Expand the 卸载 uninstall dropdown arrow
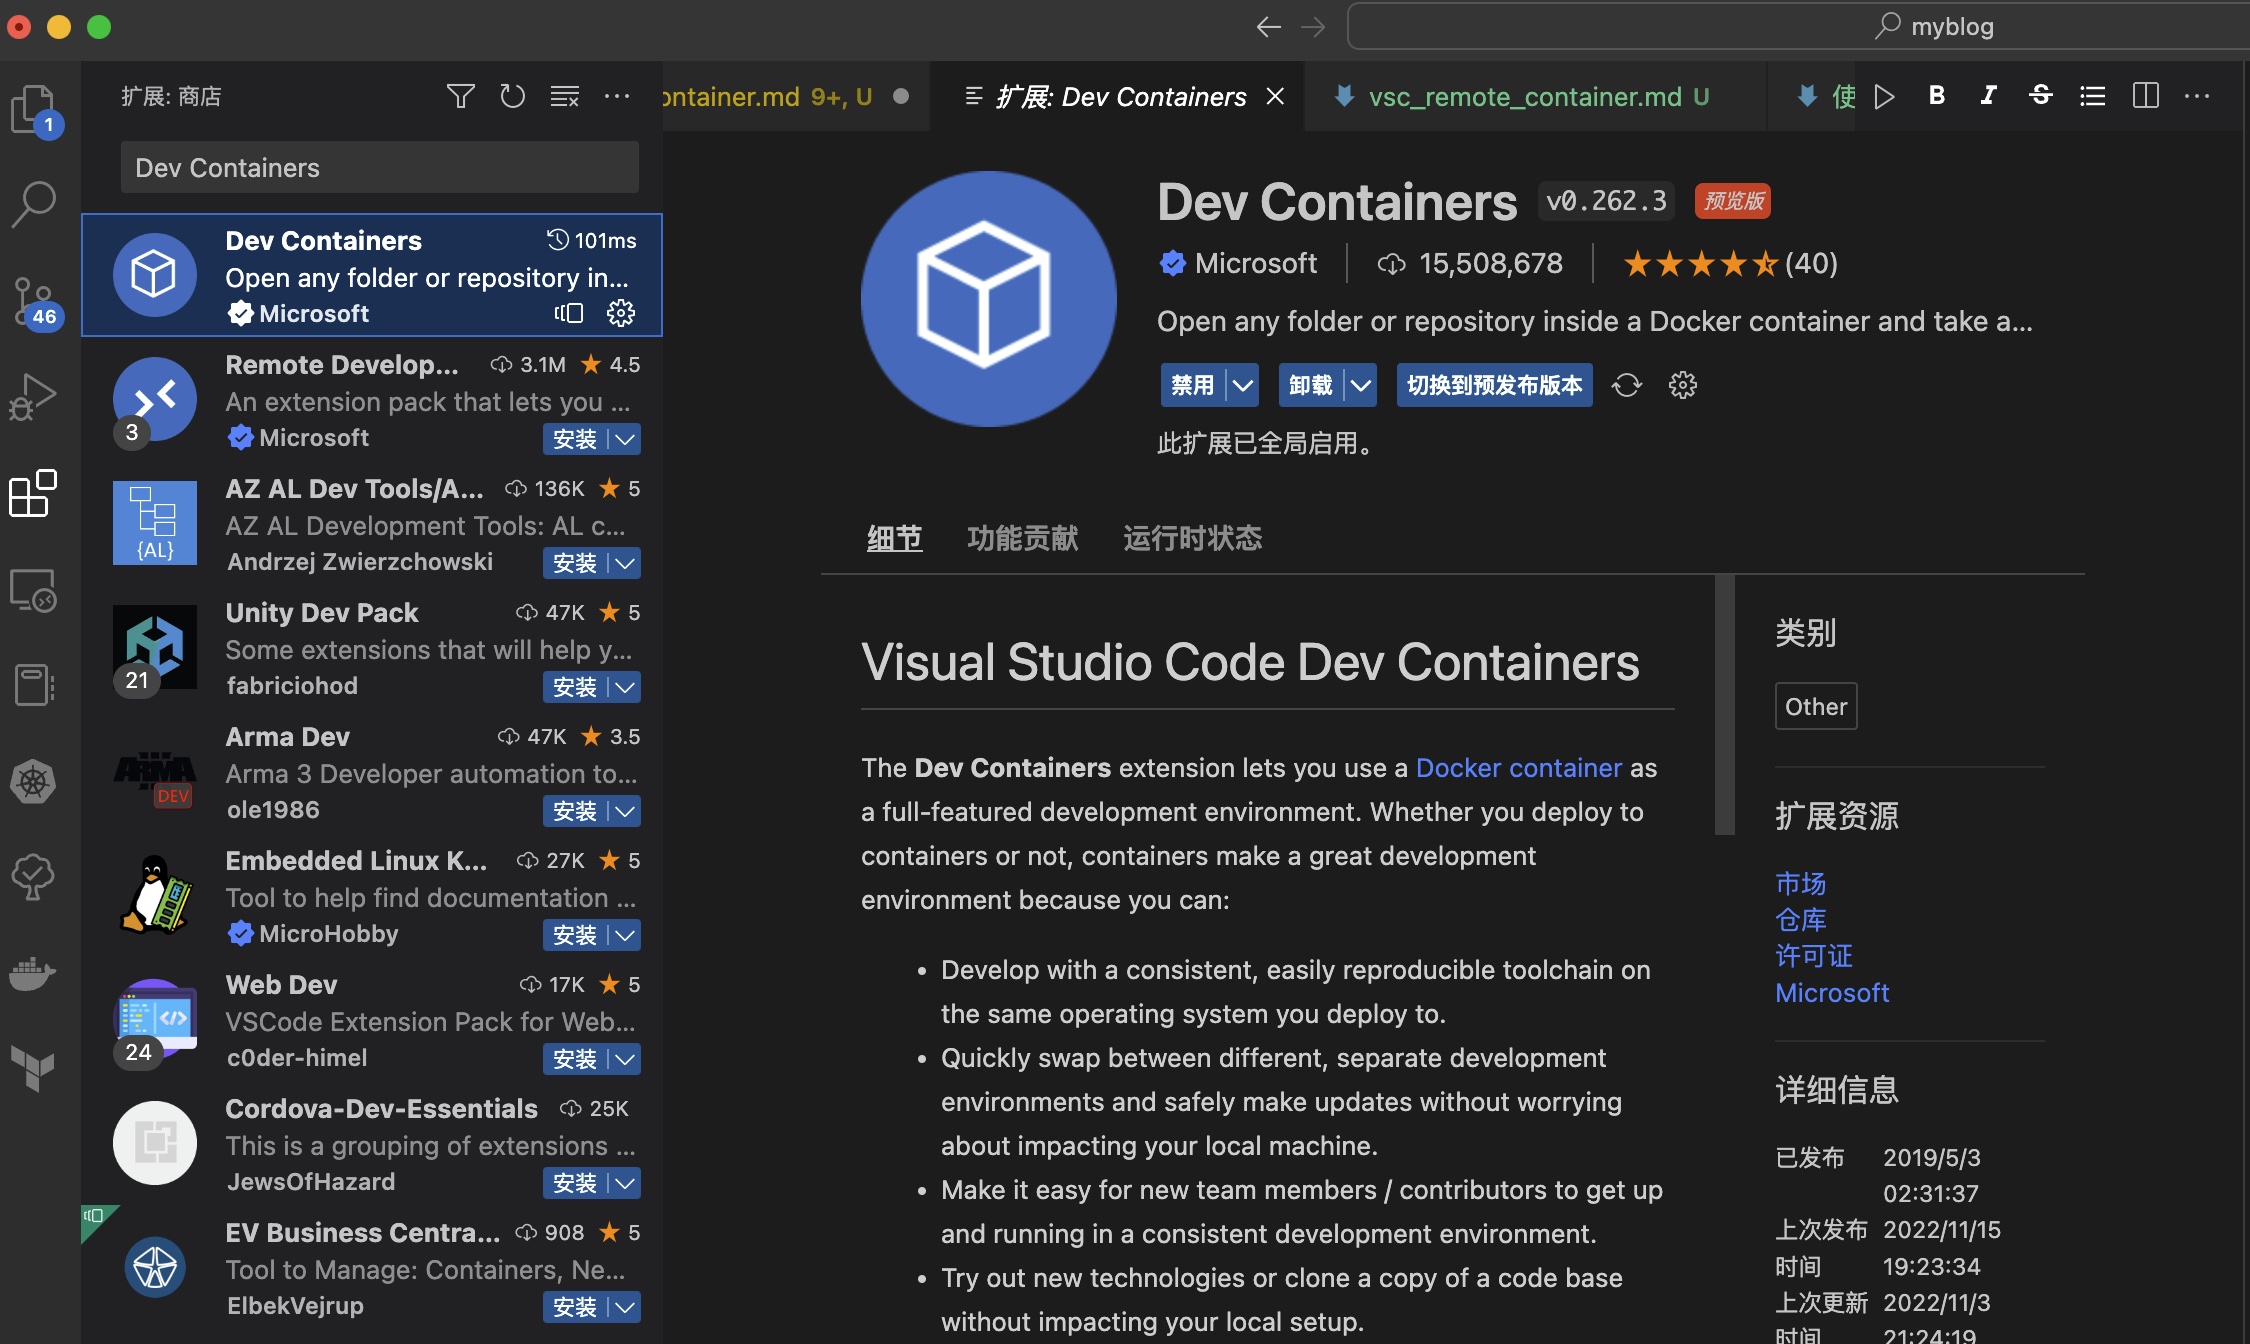Screen dimensions: 2250x1344 tap(1361, 385)
